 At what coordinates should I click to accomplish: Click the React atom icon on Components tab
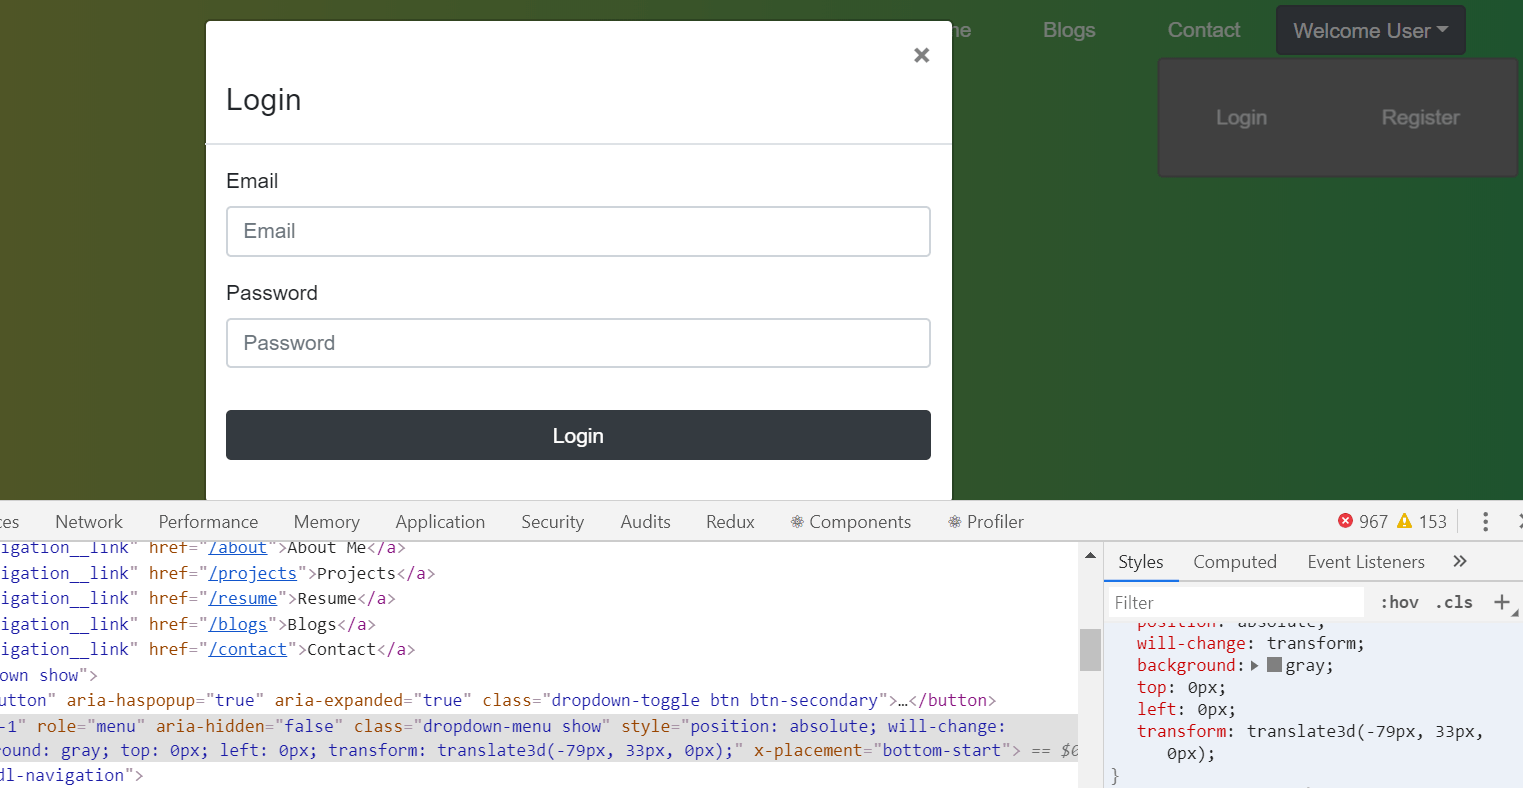pos(797,521)
